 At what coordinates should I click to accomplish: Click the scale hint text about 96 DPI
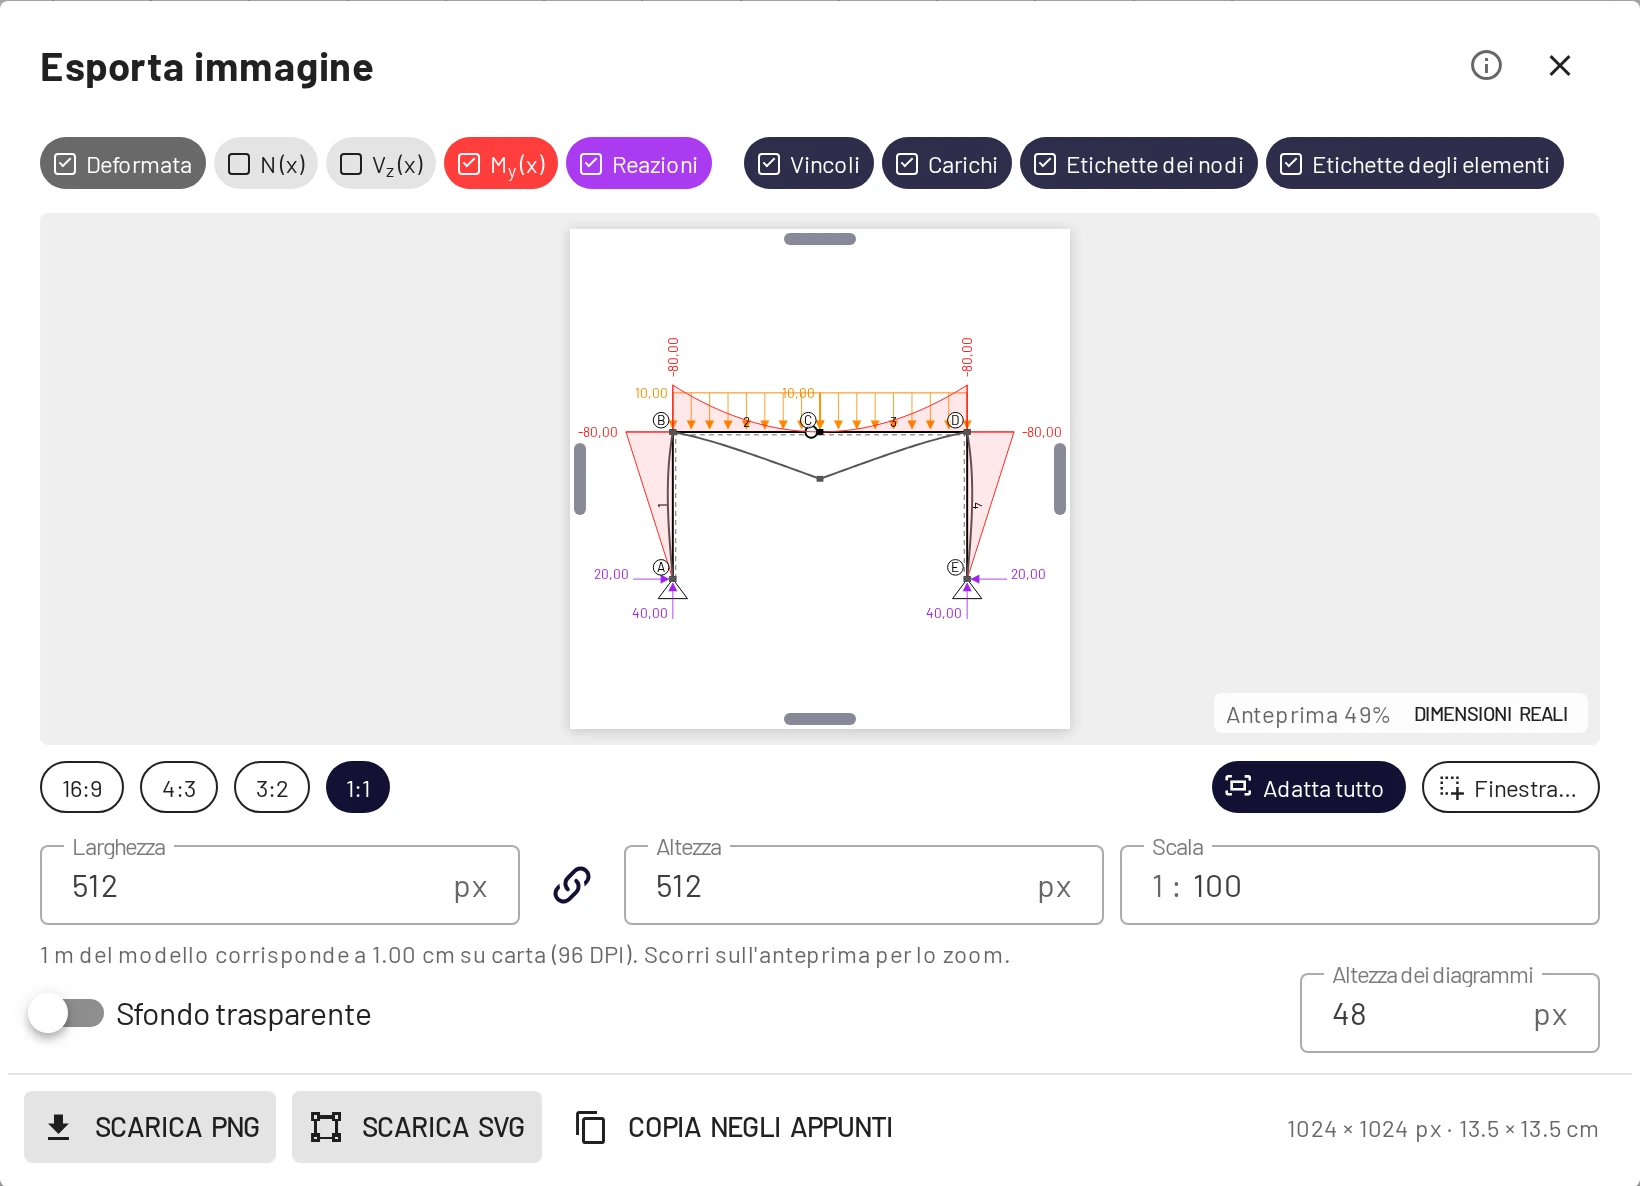tap(525, 955)
